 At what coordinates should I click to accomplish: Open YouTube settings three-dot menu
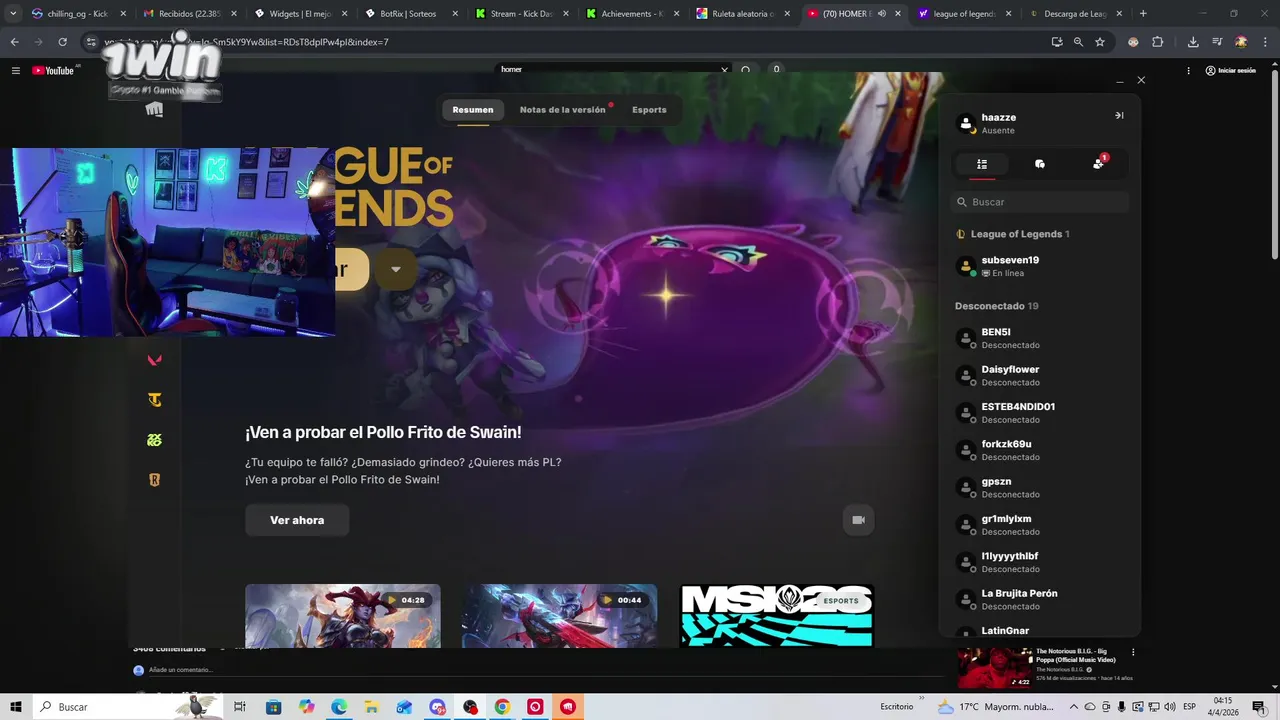(1188, 70)
